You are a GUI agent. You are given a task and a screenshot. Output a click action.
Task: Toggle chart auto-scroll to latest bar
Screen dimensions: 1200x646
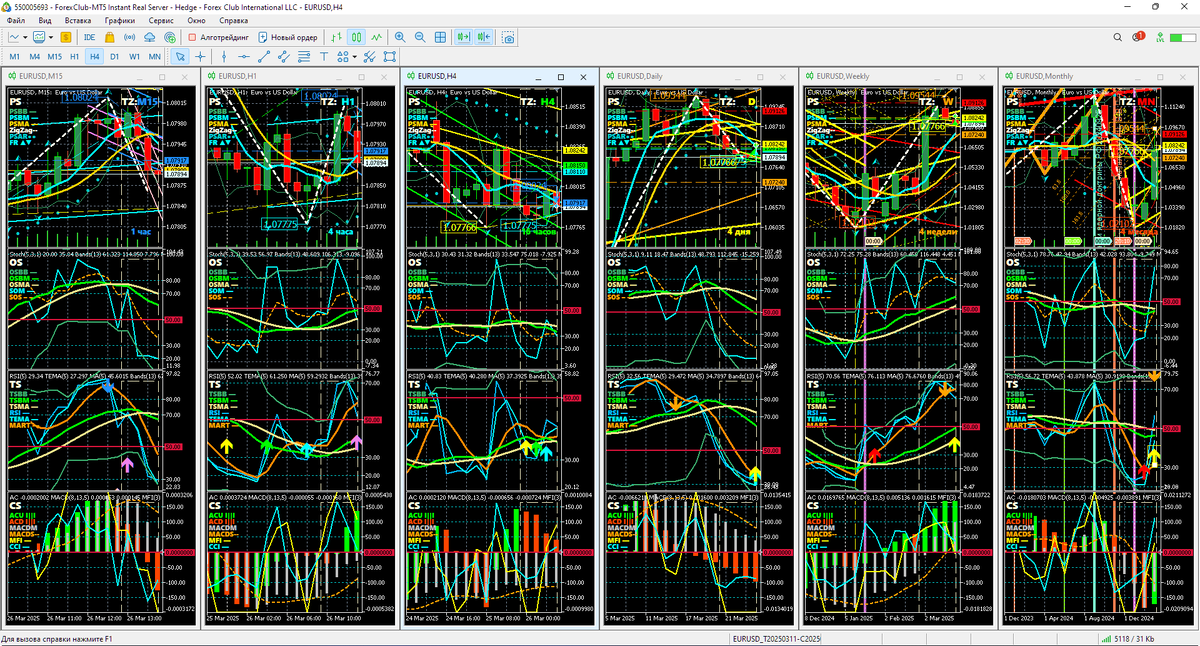pos(464,37)
